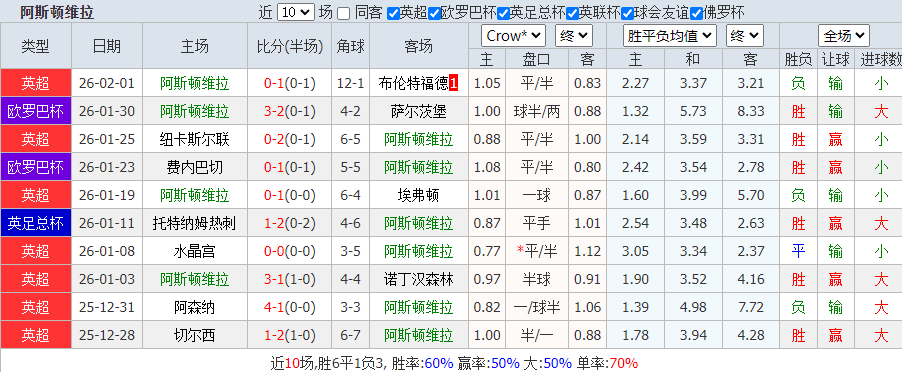Click 萨尔茨堡 away team

pos(419,112)
